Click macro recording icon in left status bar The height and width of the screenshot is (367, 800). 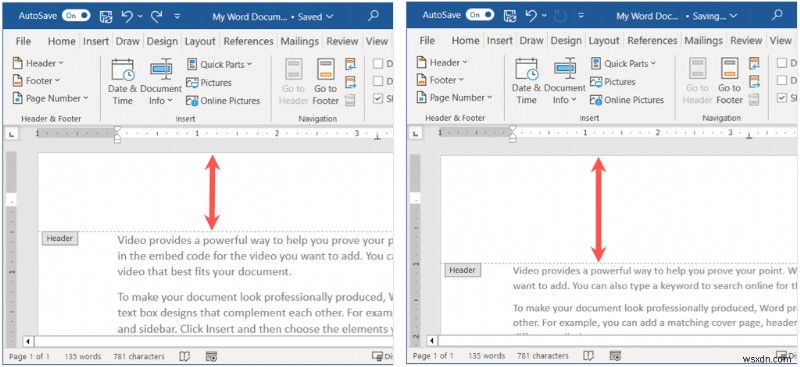[211, 356]
